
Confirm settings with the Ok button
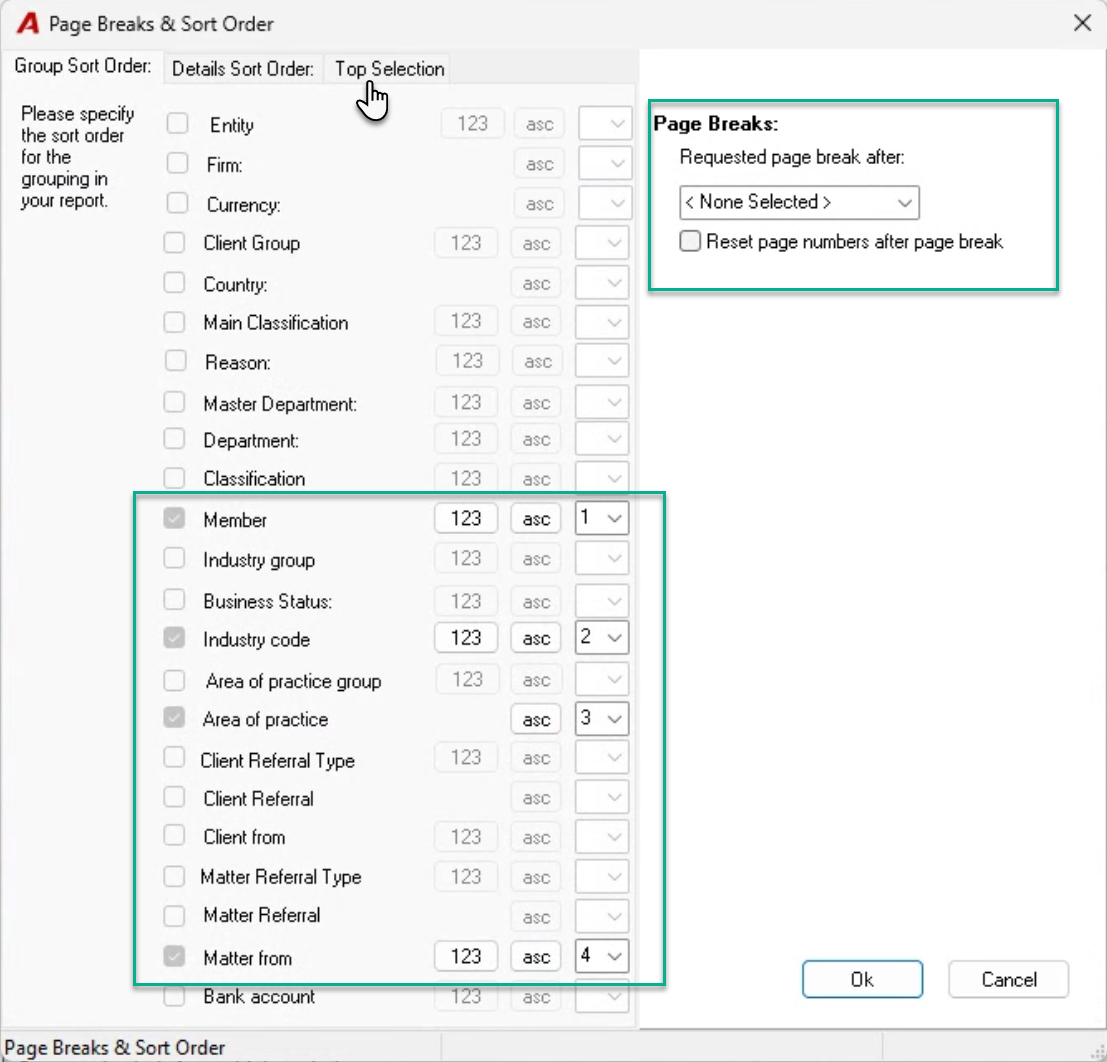pyautogui.click(x=862, y=979)
